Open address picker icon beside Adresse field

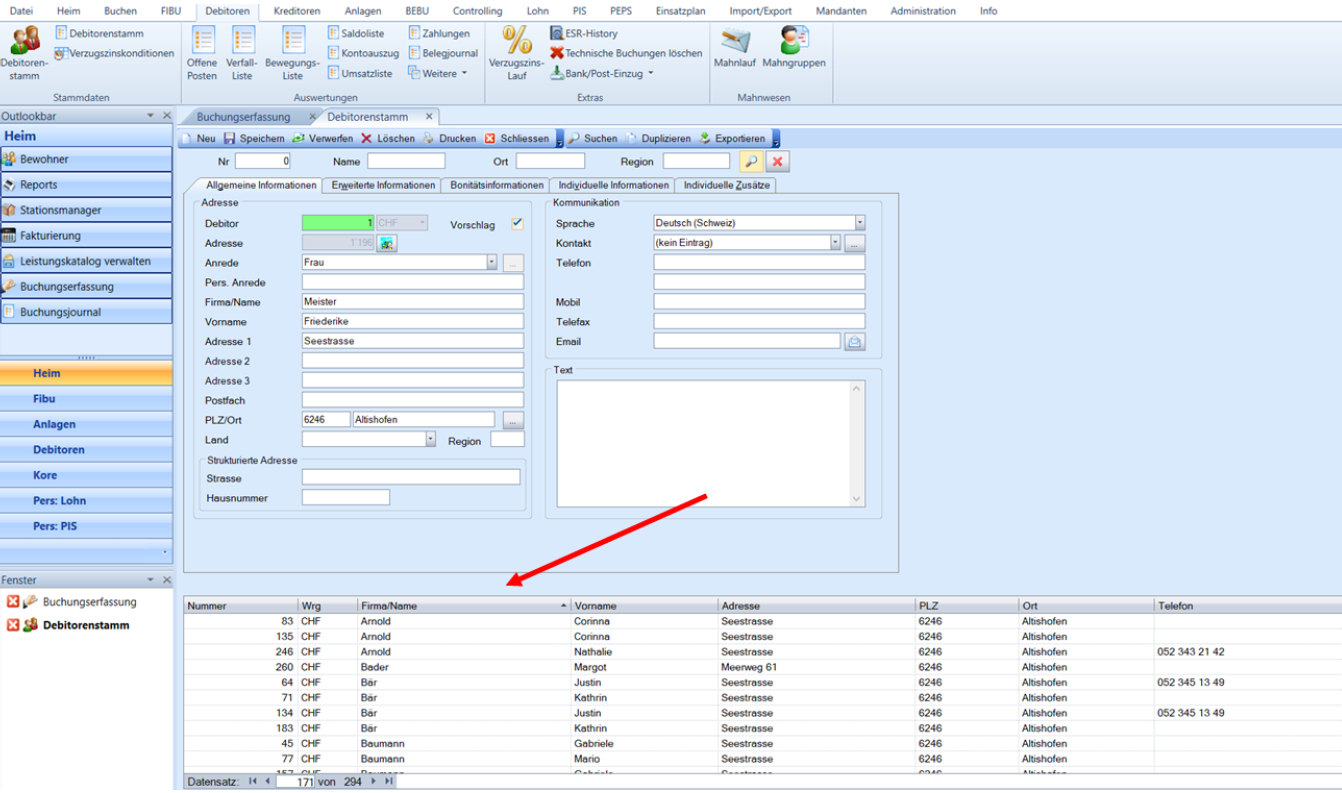387,243
